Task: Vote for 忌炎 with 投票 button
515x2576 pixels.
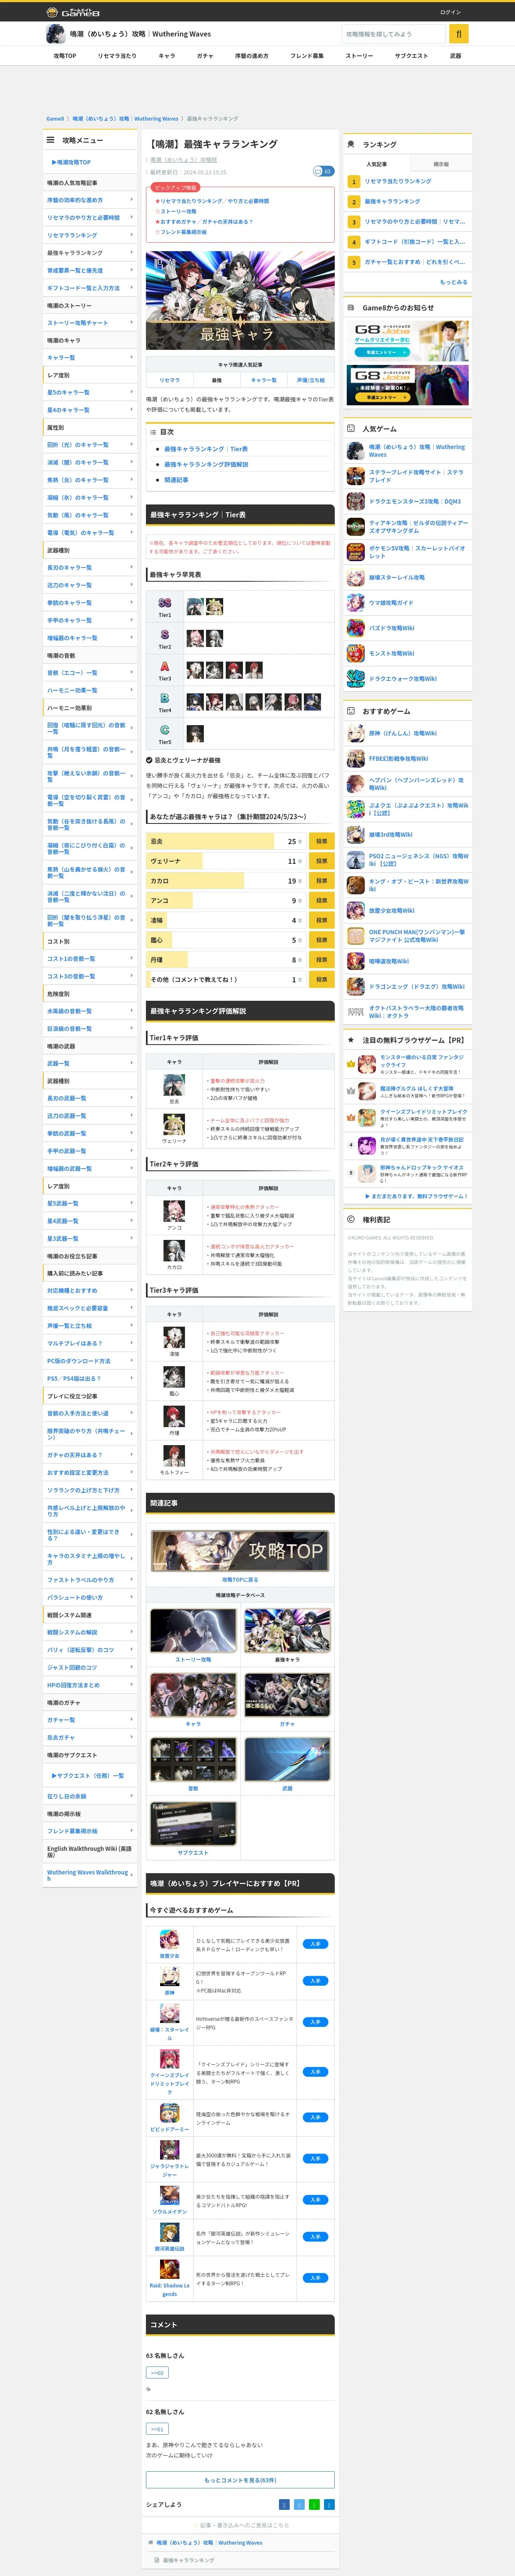Action: 321,841
